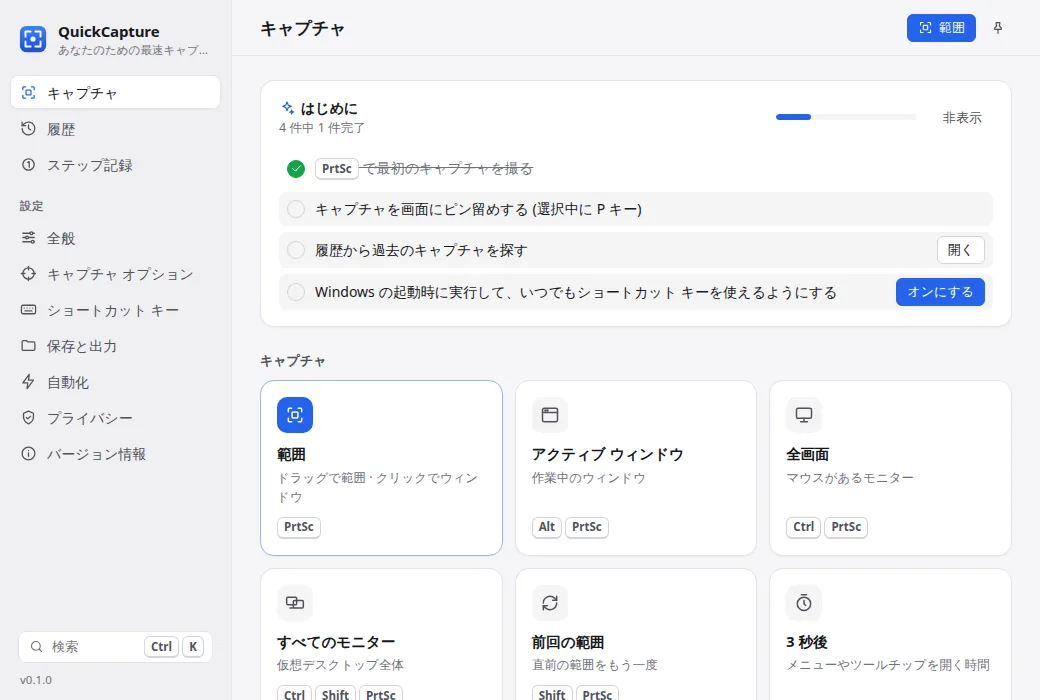Open キャプチャ in the sidebar
This screenshot has width=1040, height=700.
coord(115,92)
